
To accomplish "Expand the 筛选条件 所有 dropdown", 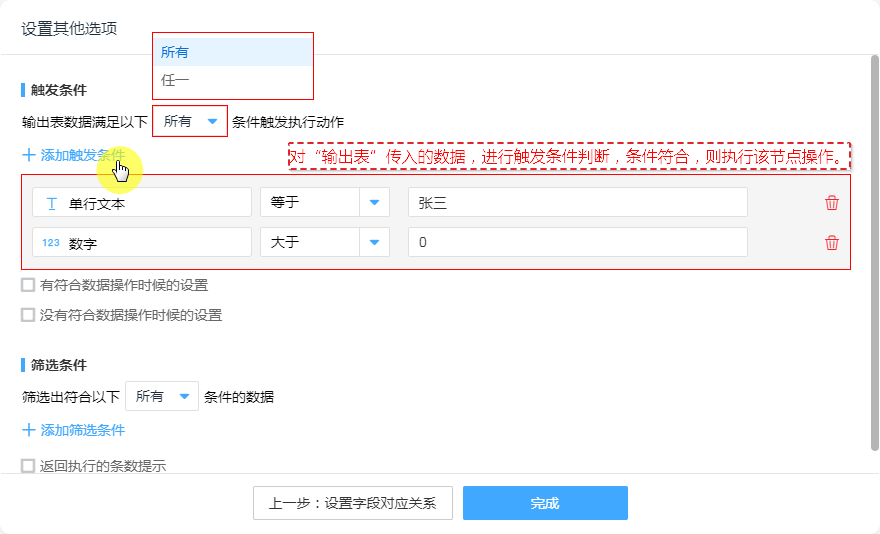I will (x=184, y=397).
